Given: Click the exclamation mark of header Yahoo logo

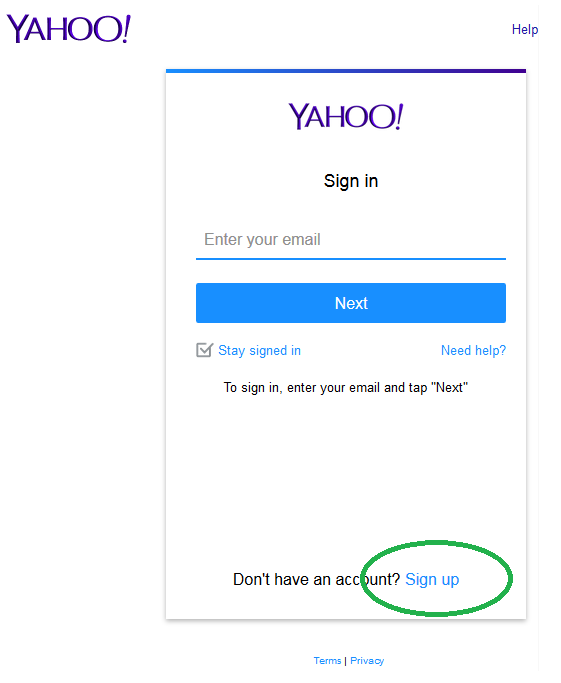Looking at the screenshot, I should point(125,29).
